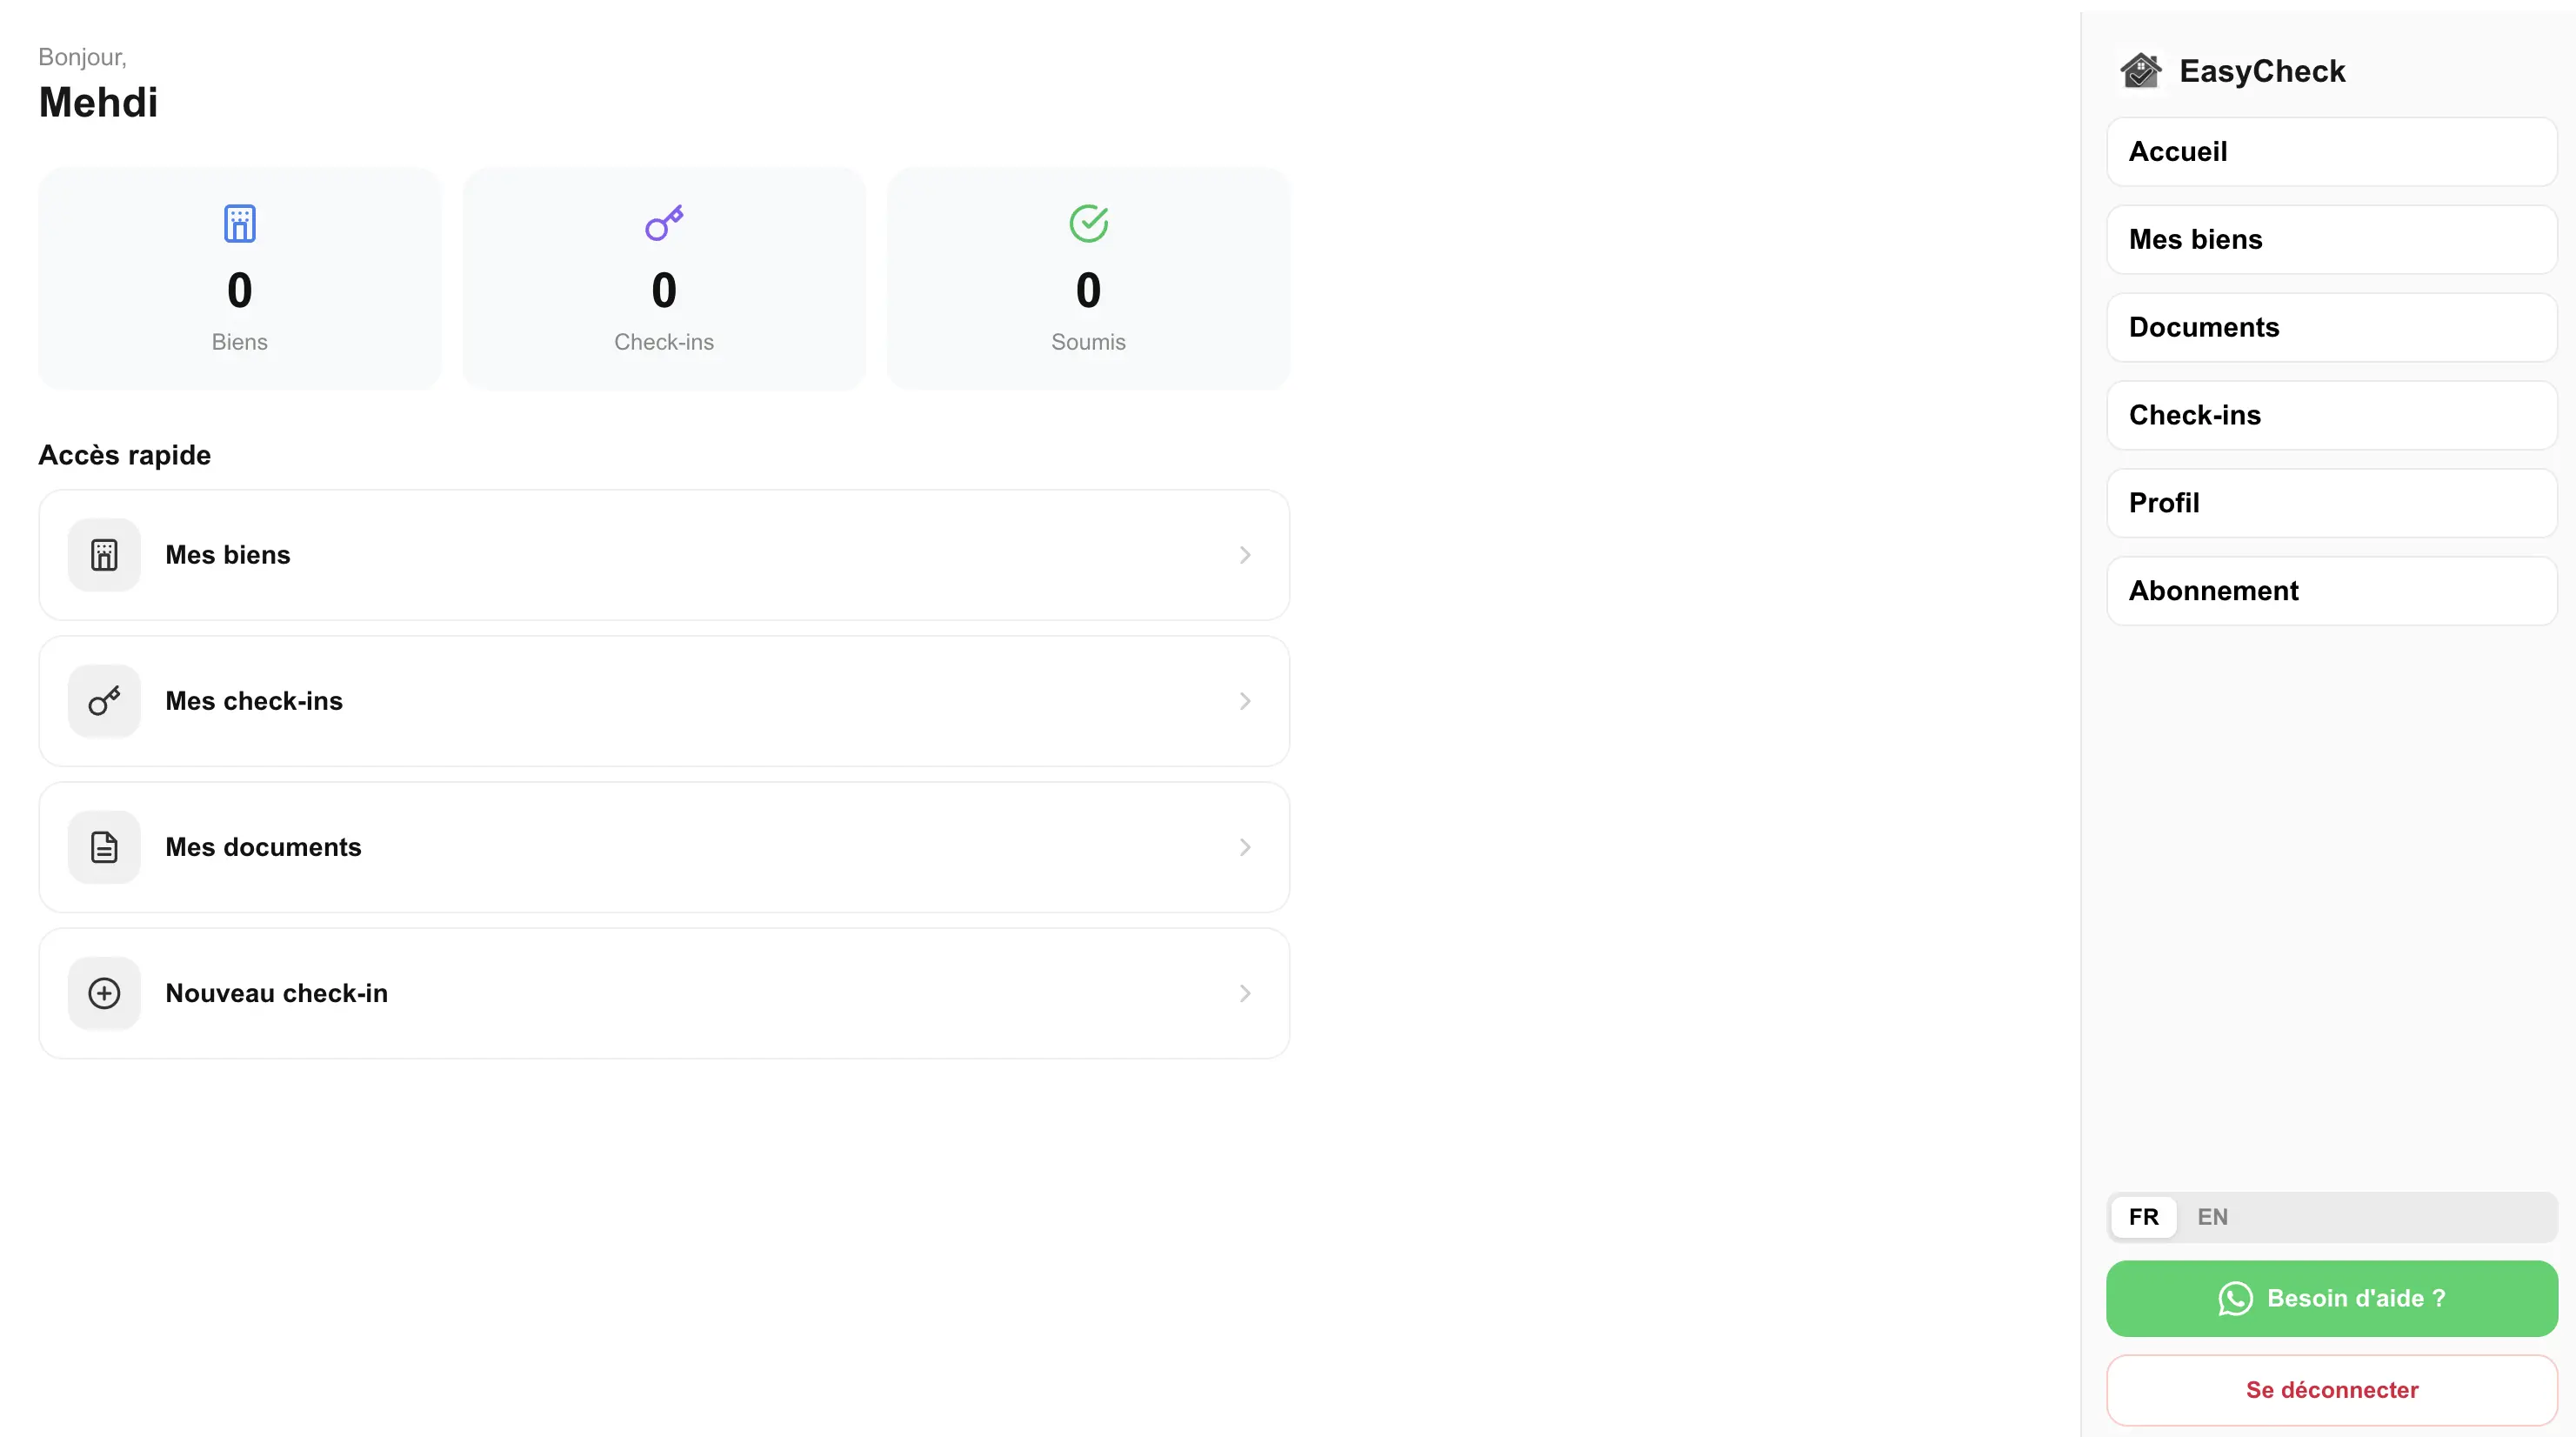This screenshot has width=2576, height=1437.
Task: Switch language to EN
Action: tap(2212, 1217)
